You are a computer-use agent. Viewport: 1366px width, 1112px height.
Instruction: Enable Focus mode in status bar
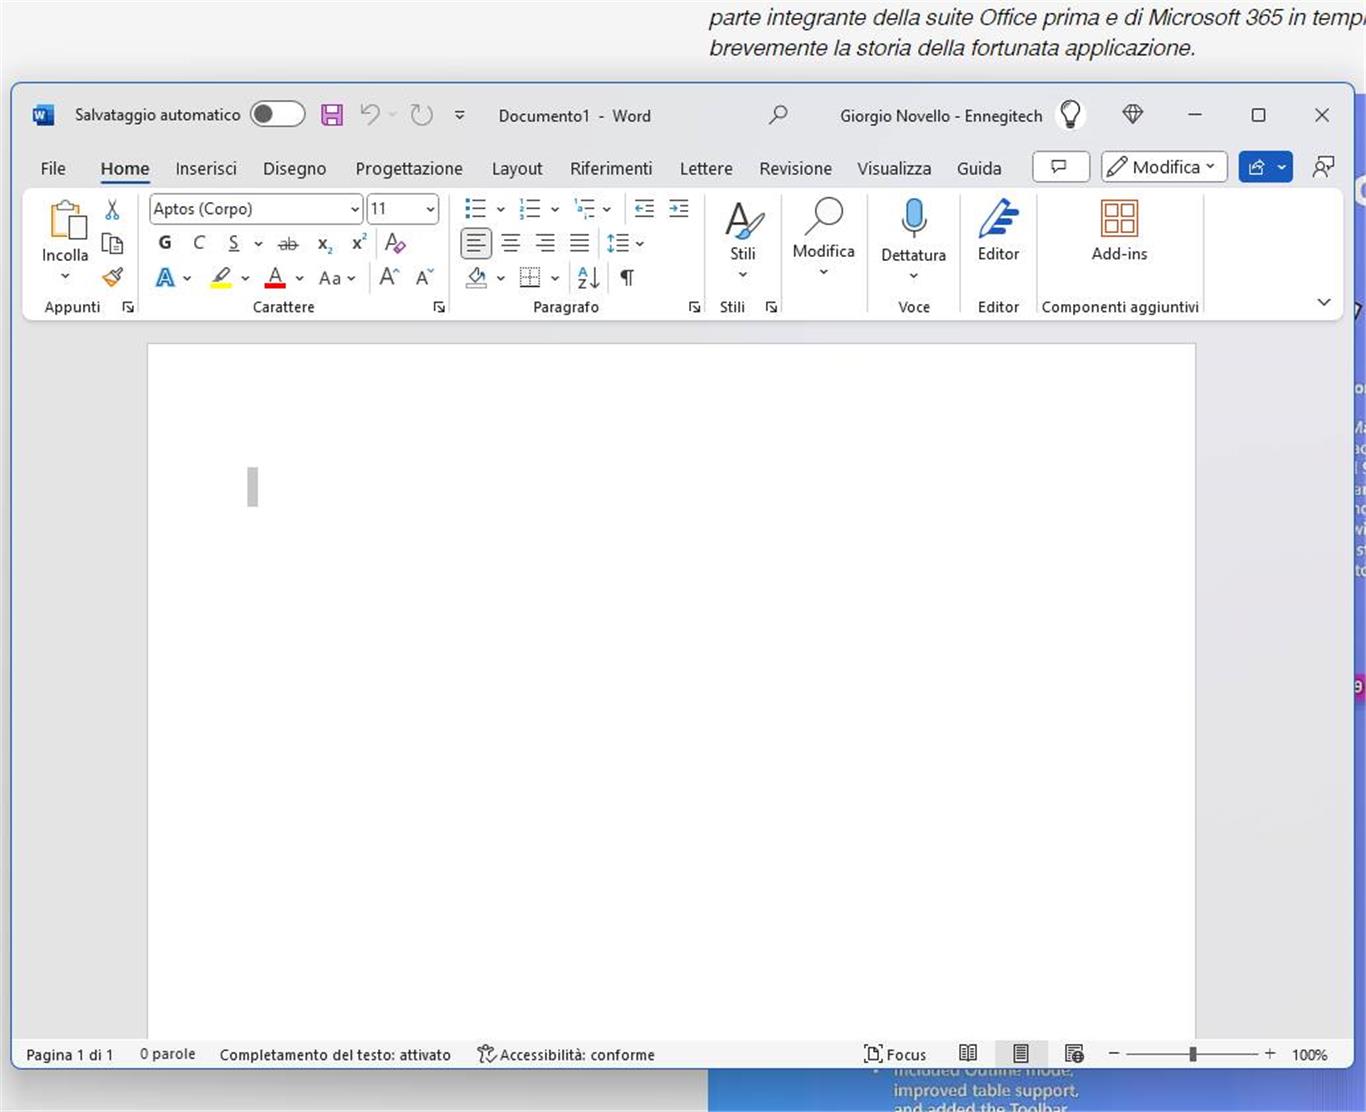click(x=895, y=1054)
